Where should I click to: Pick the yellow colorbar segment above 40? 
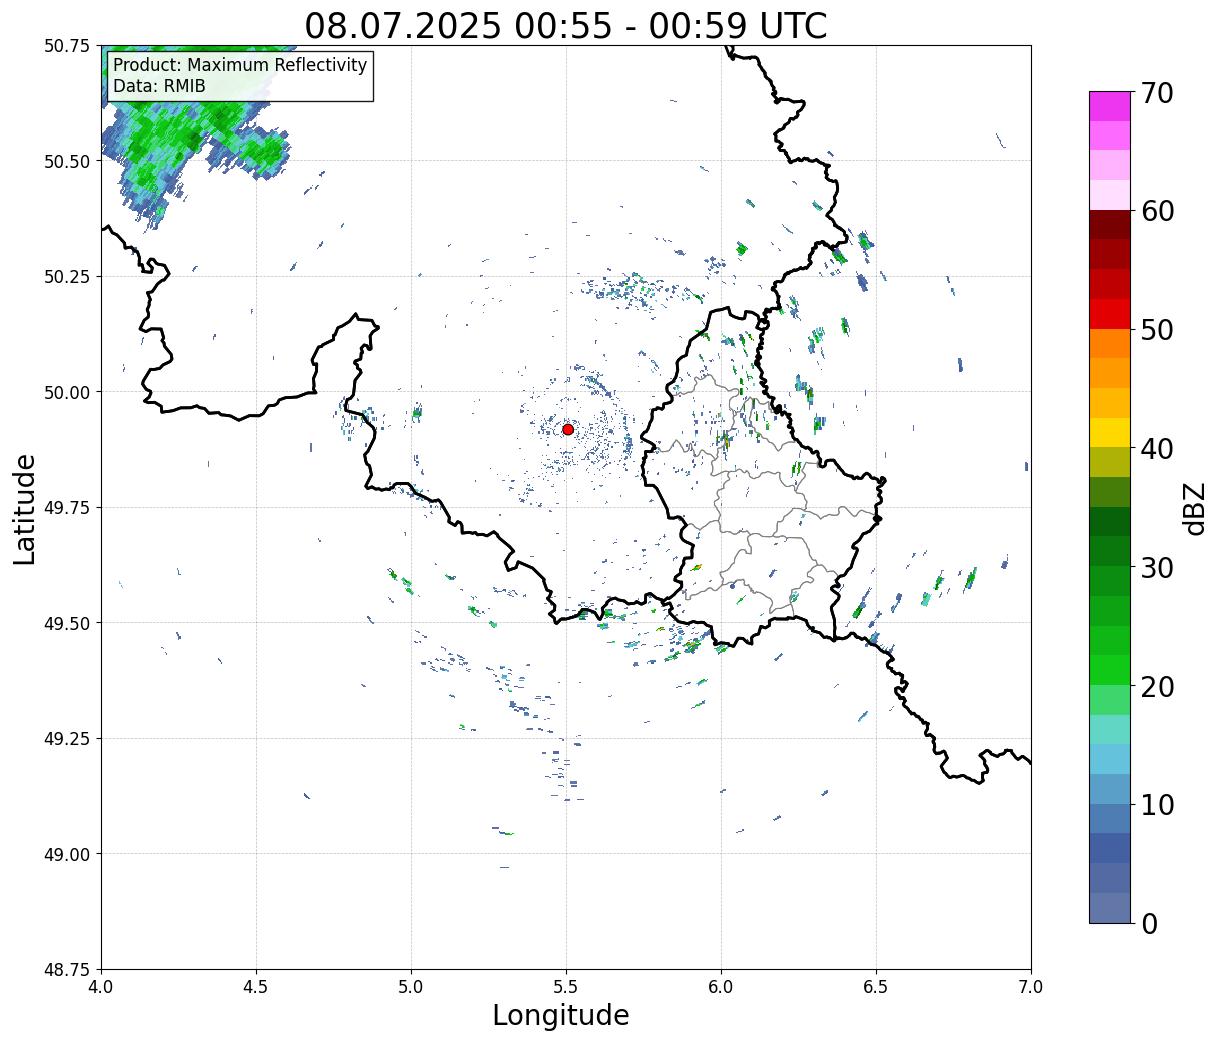click(1110, 432)
